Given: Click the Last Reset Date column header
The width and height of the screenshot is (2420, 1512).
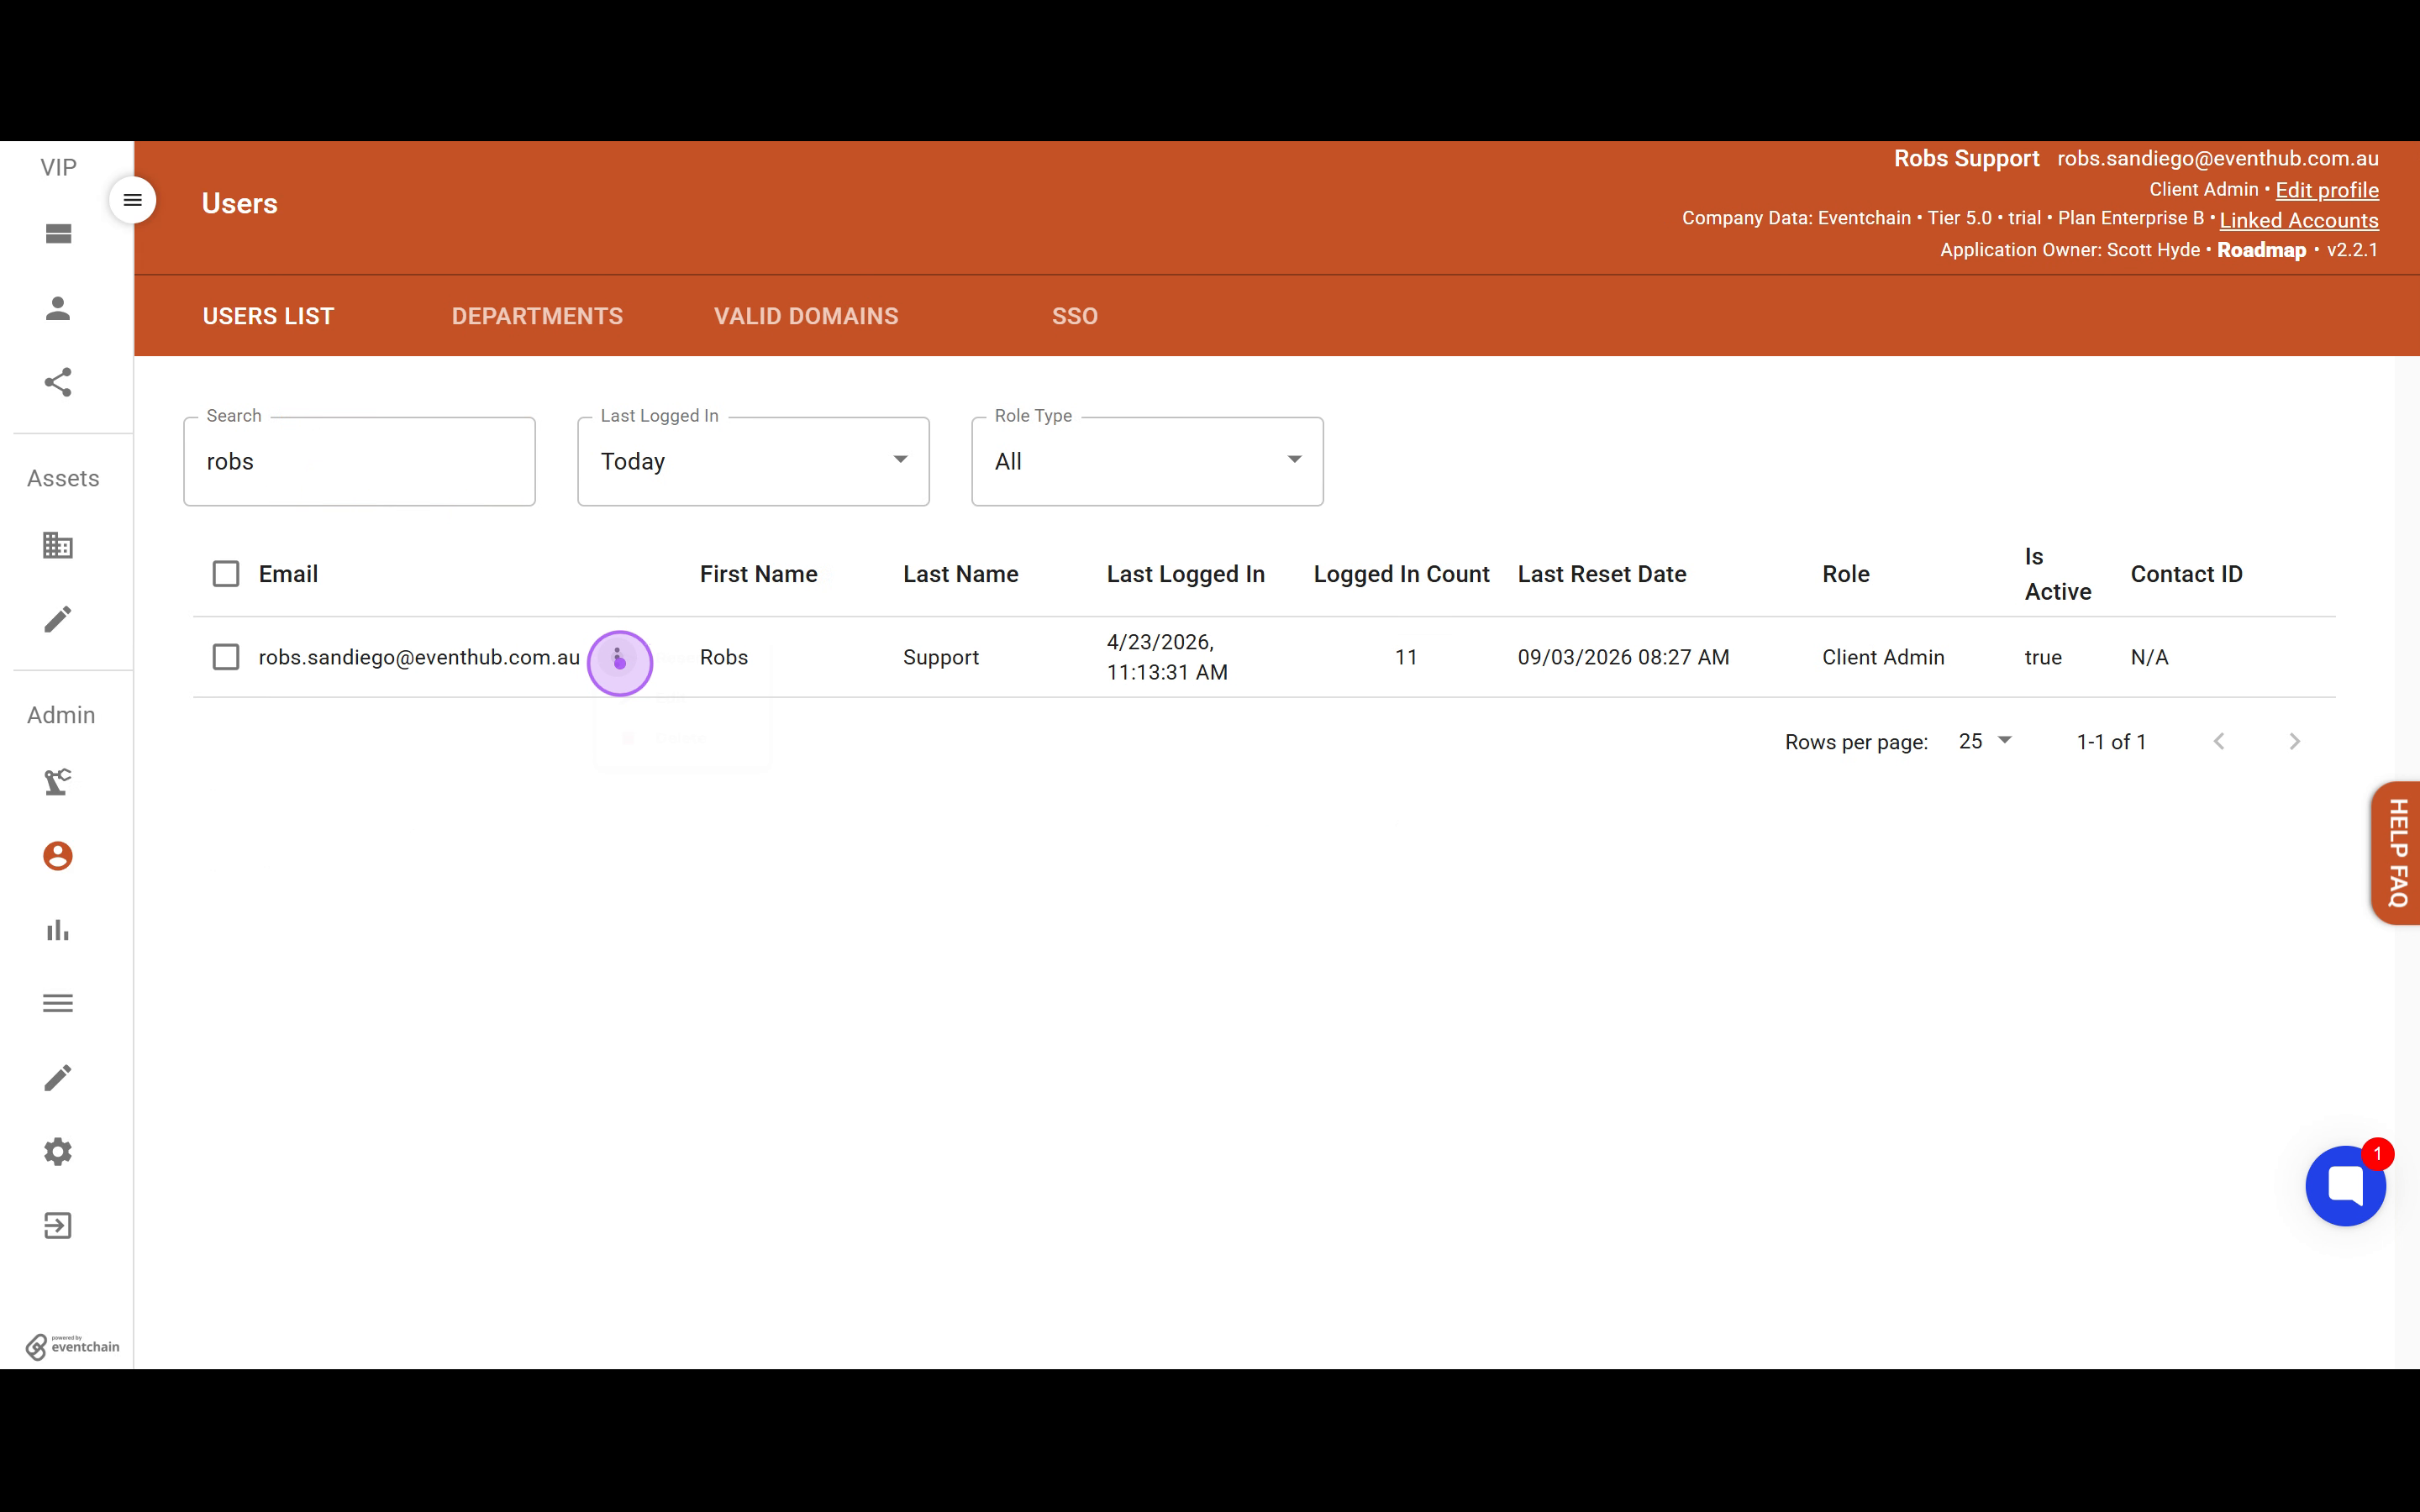Looking at the screenshot, I should [x=1601, y=574].
